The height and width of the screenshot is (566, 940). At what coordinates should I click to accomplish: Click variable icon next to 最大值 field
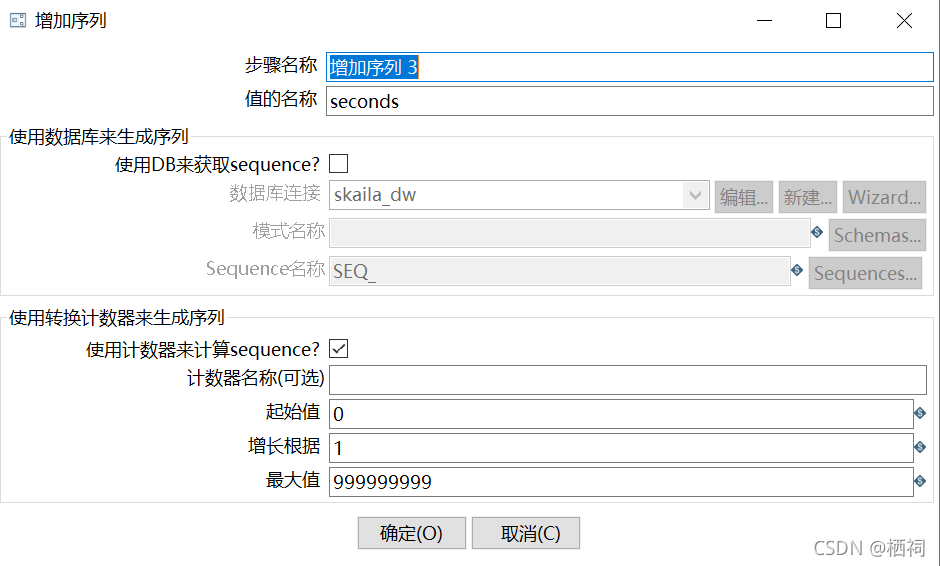(x=920, y=481)
